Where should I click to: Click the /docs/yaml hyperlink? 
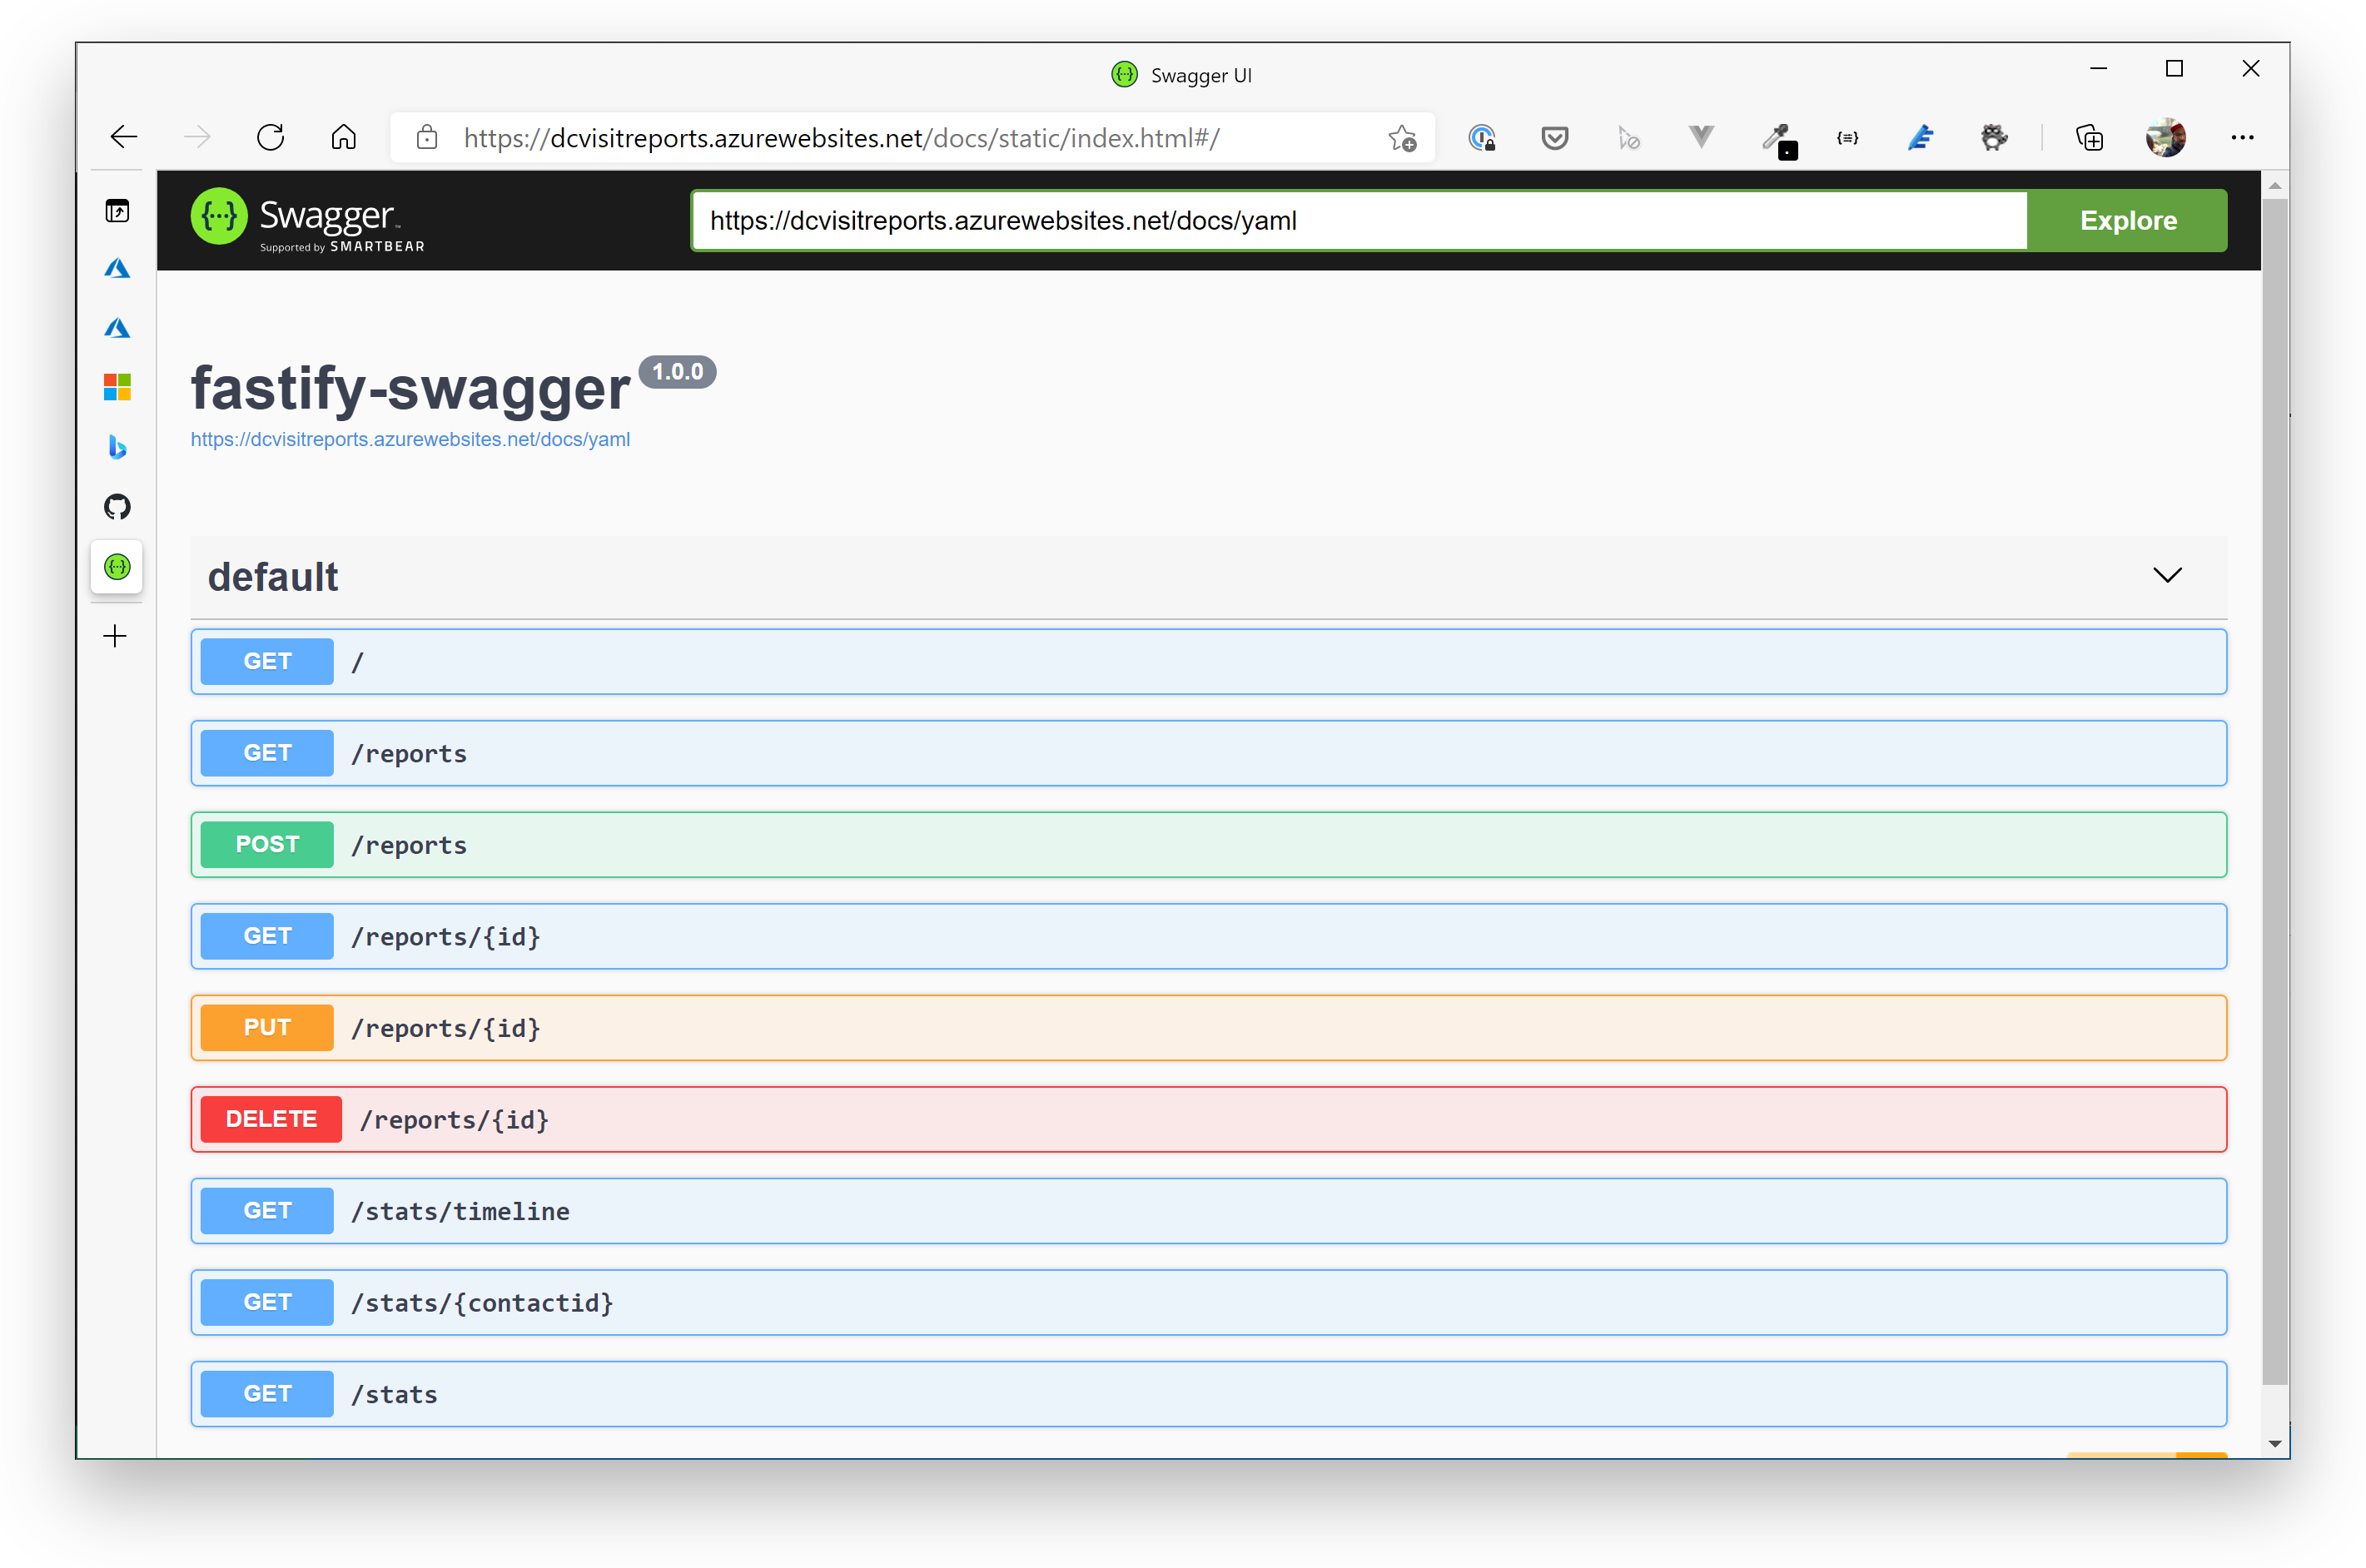click(x=410, y=438)
